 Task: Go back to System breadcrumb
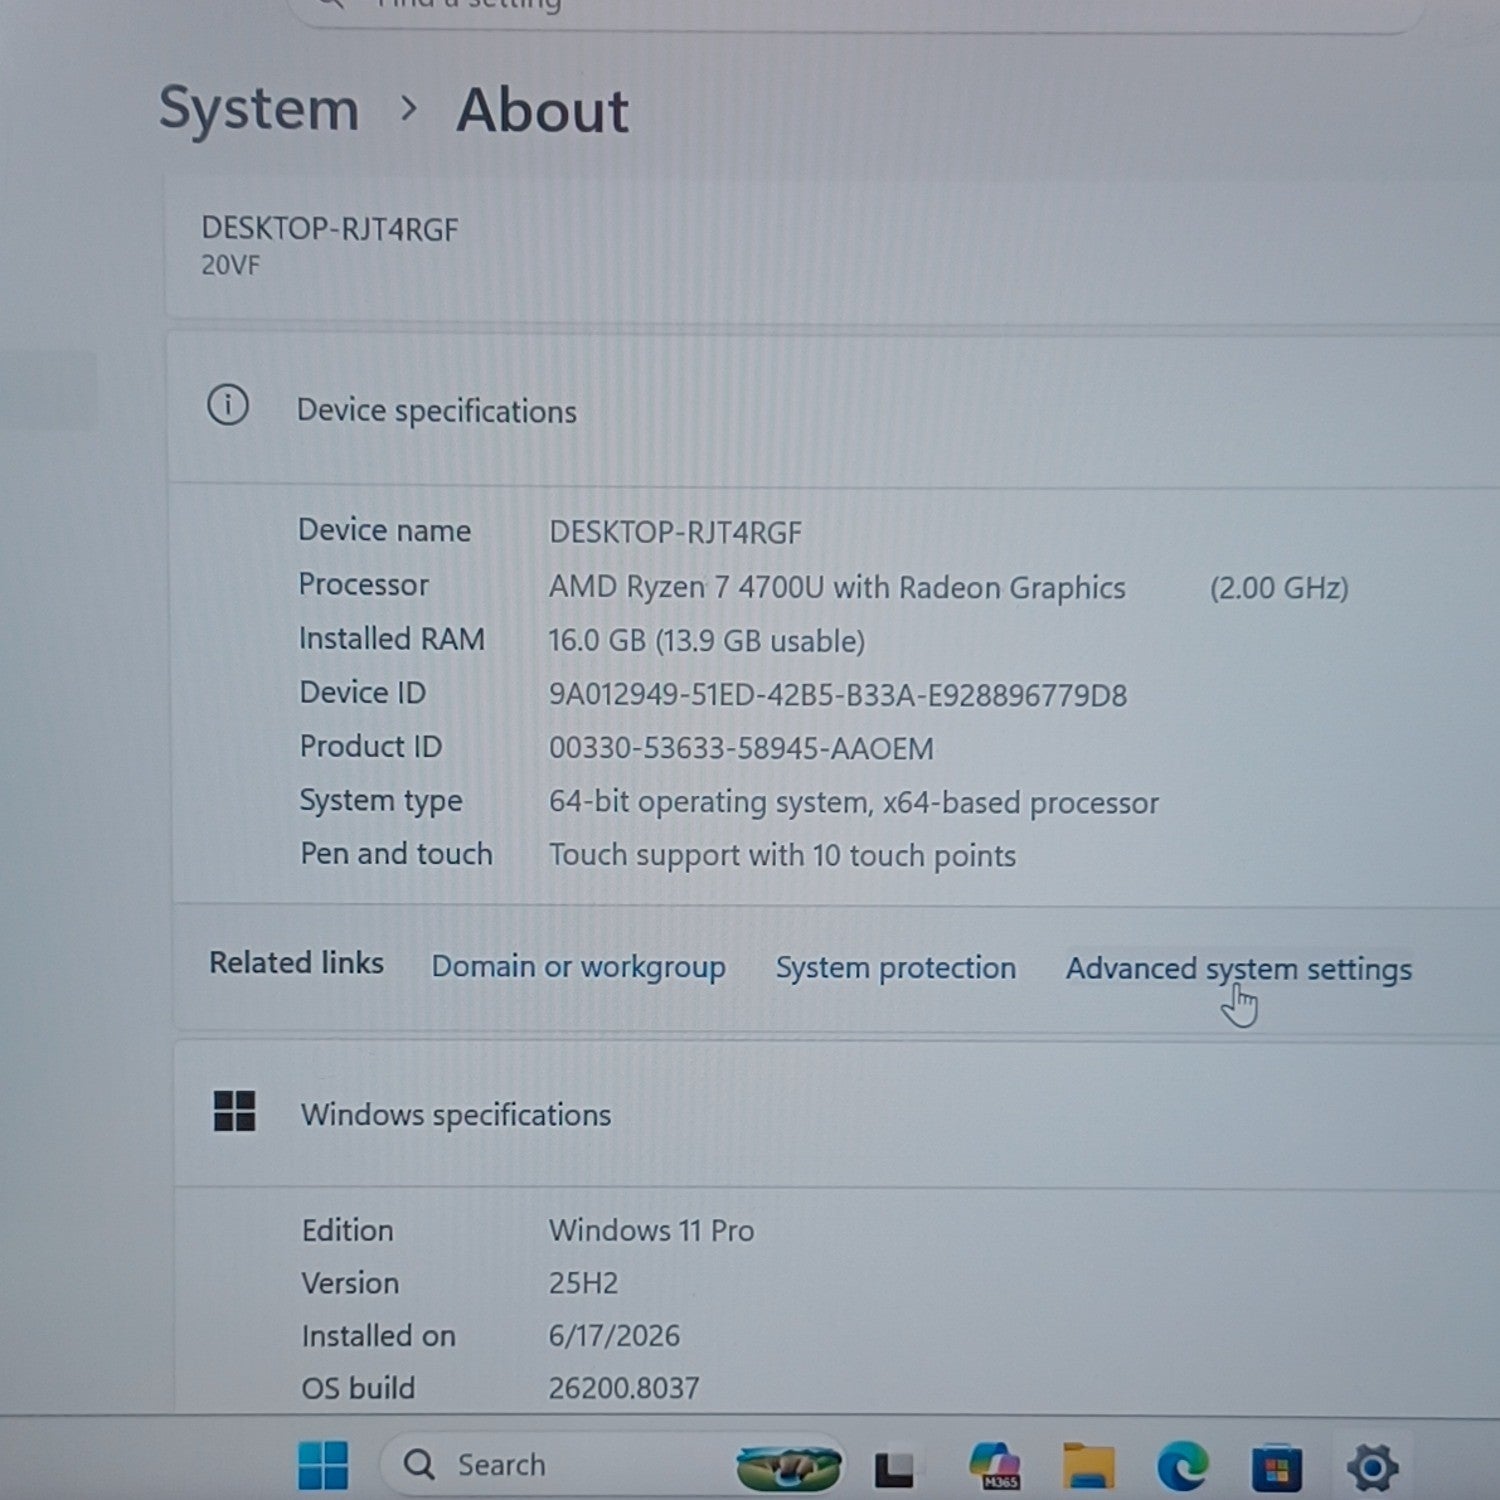point(259,110)
